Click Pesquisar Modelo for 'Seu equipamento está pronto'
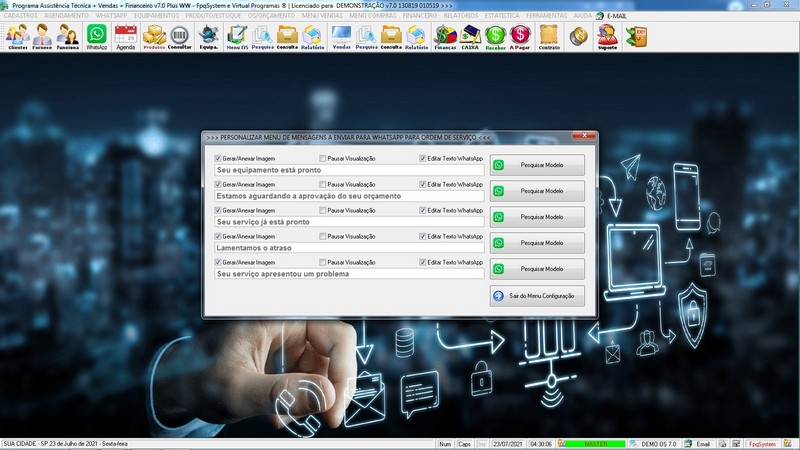The height and width of the screenshot is (450, 800). pos(537,165)
